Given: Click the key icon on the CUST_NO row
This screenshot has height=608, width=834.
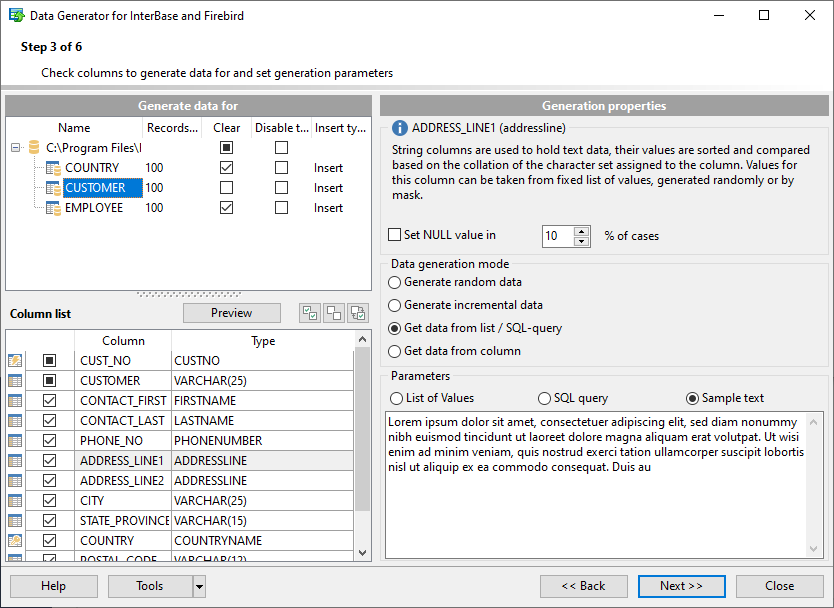Looking at the screenshot, I should [x=15, y=361].
